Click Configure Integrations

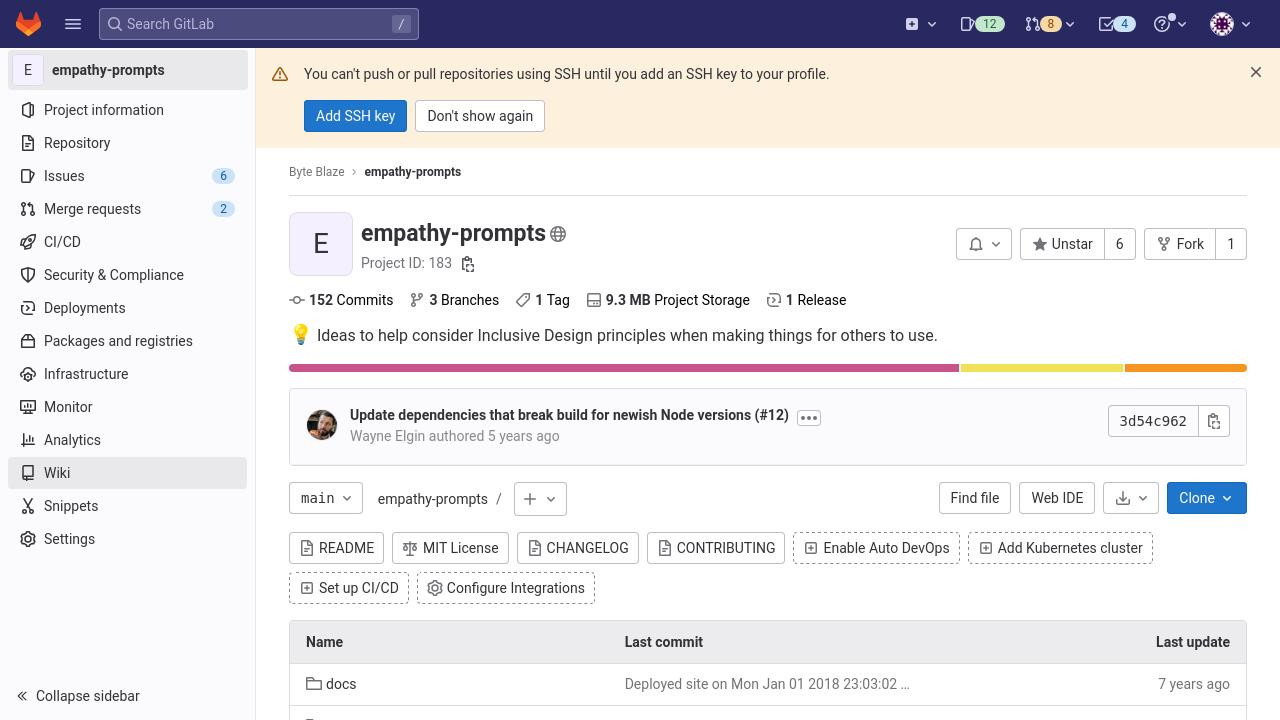pos(506,588)
